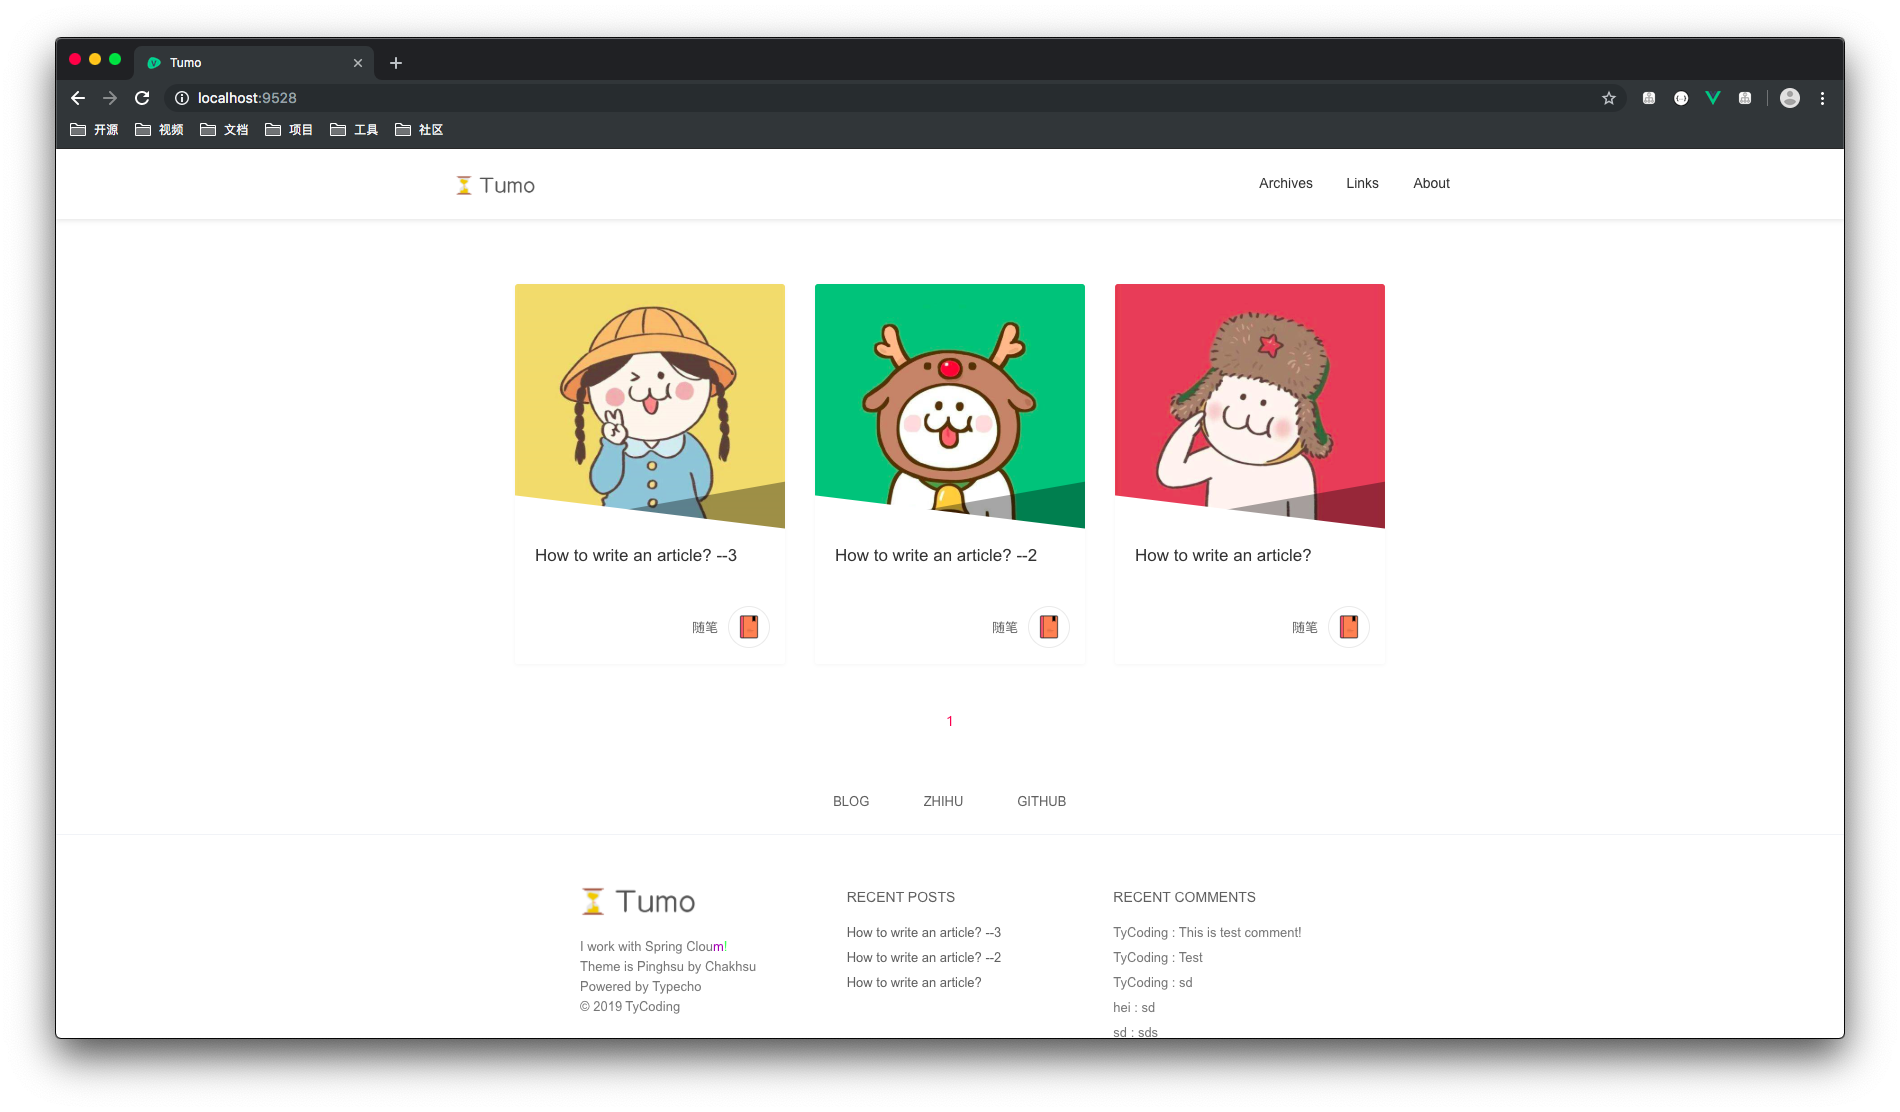Open the 视频 bookmarks folder
The image size is (1900, 1112).
pos(159,130)
